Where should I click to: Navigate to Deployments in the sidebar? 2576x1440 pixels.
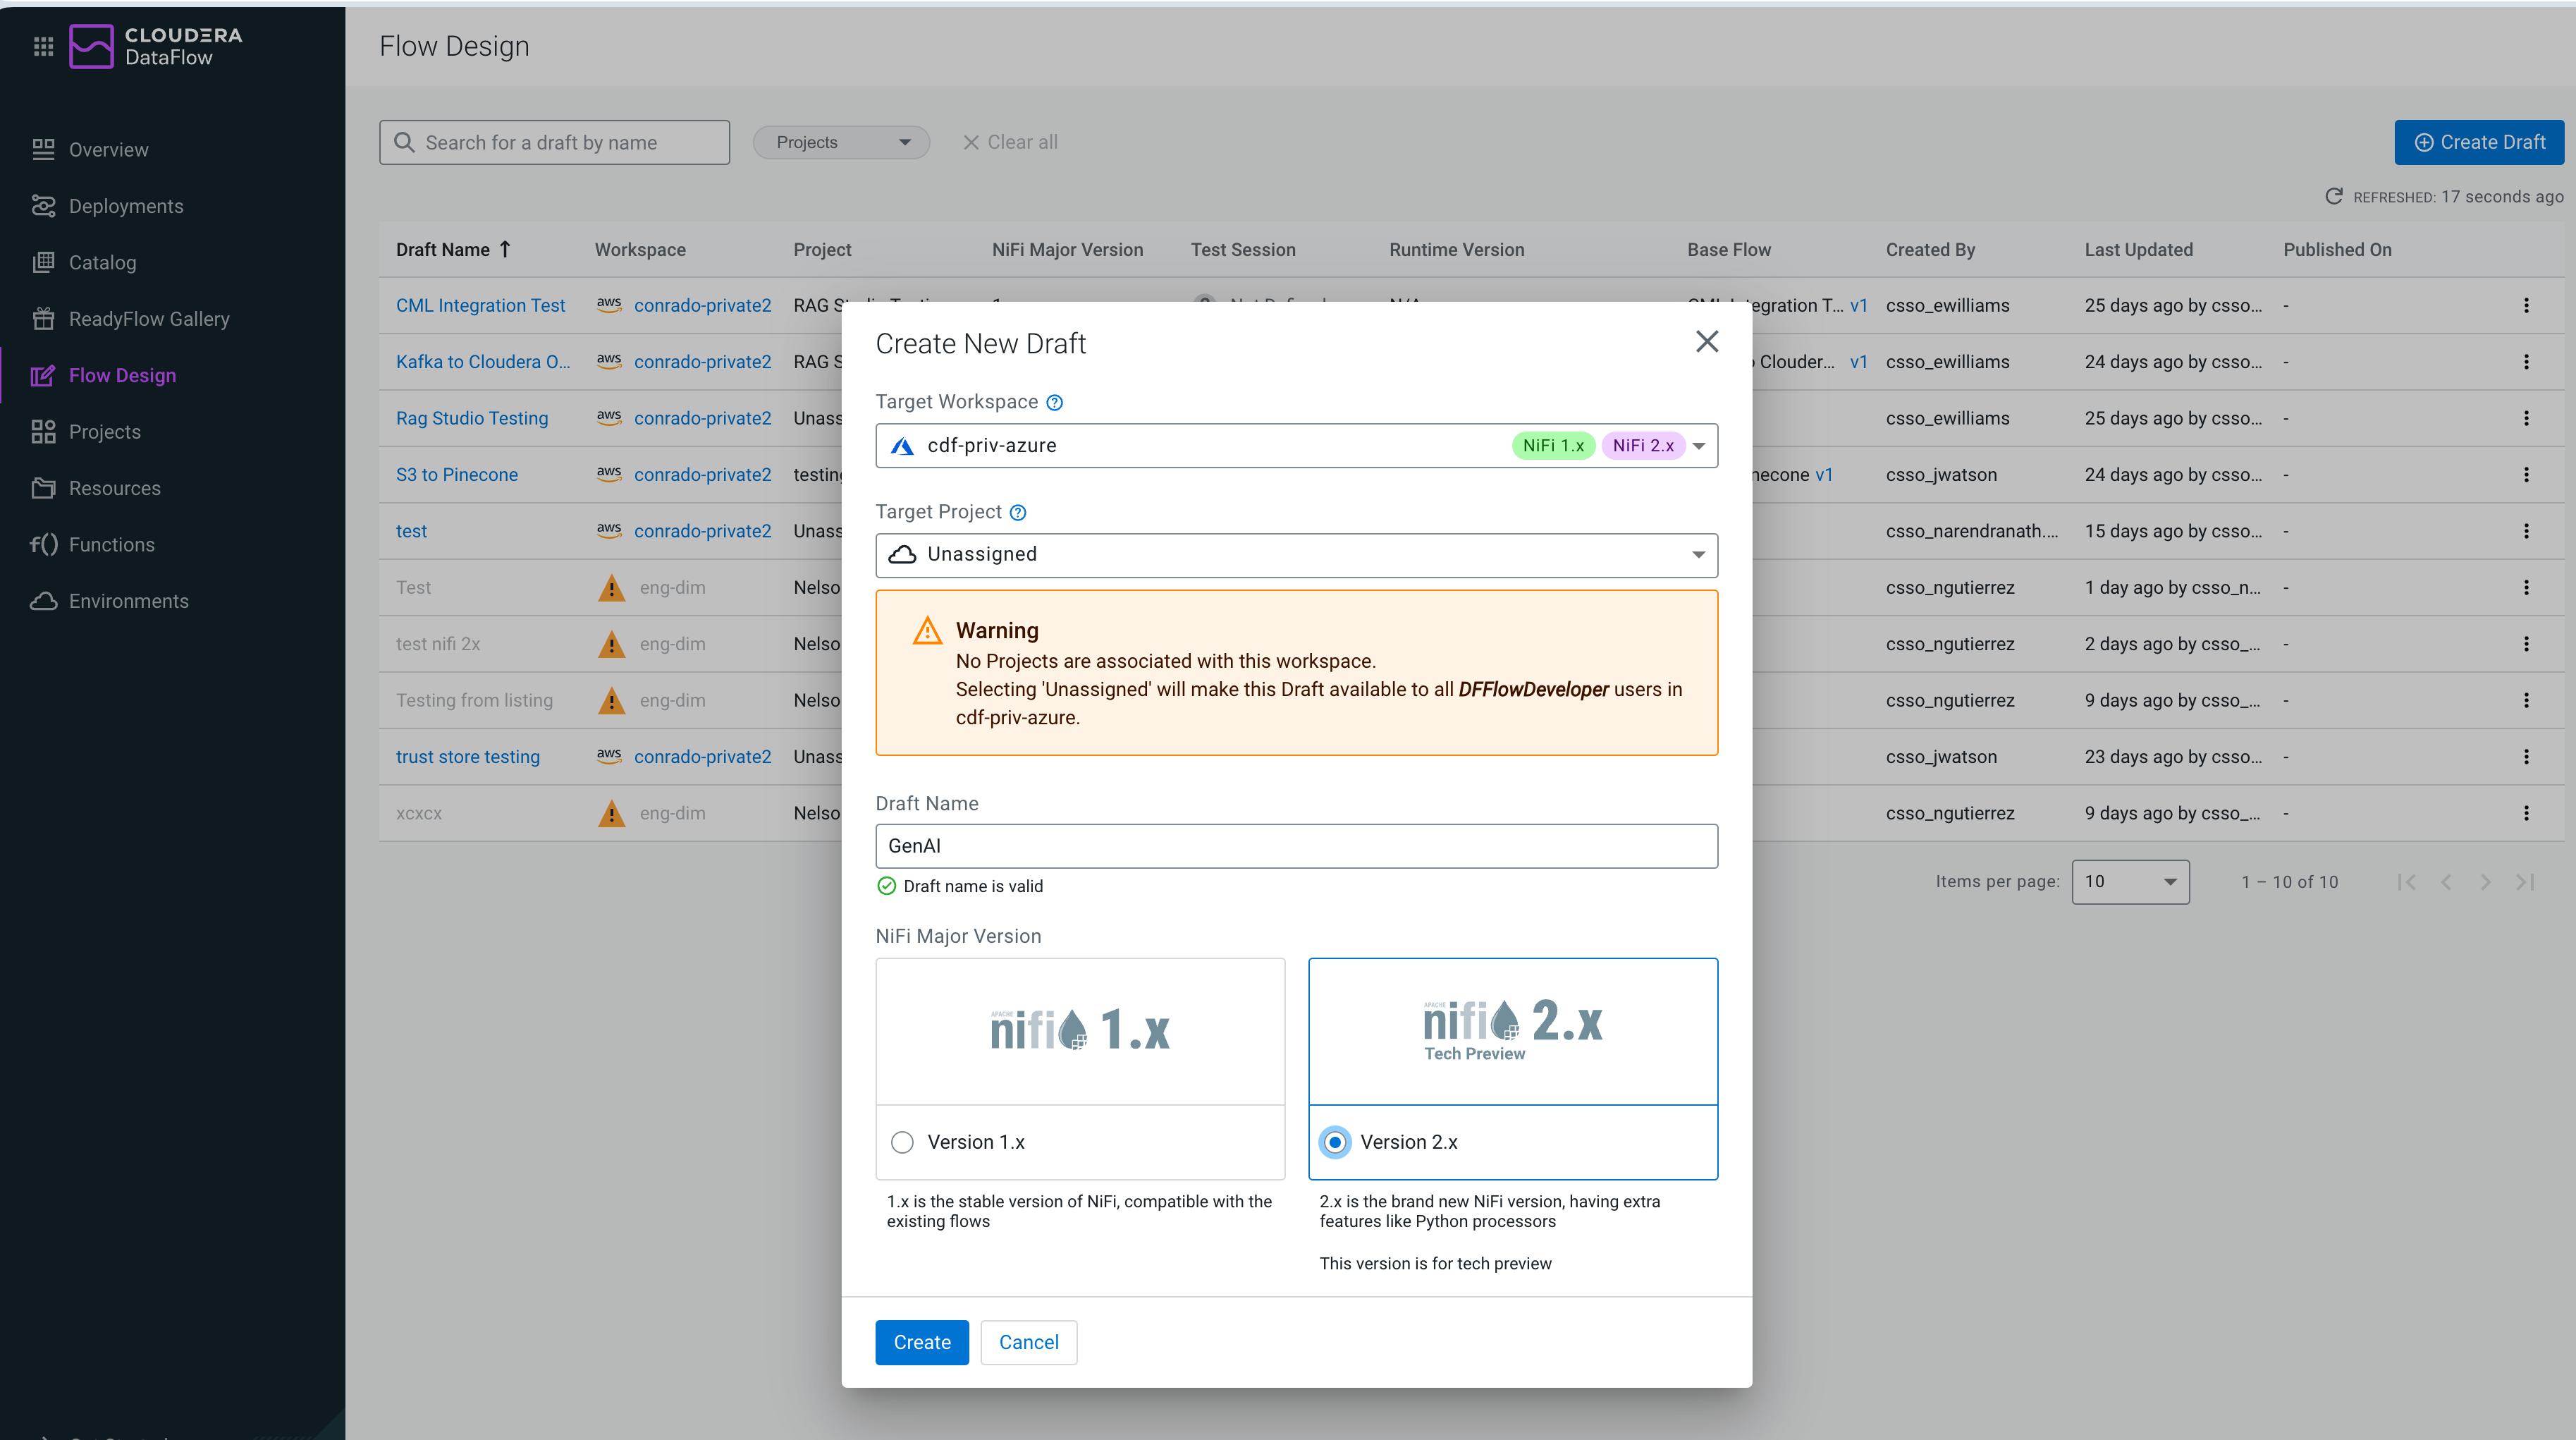[x=126, y=205]
